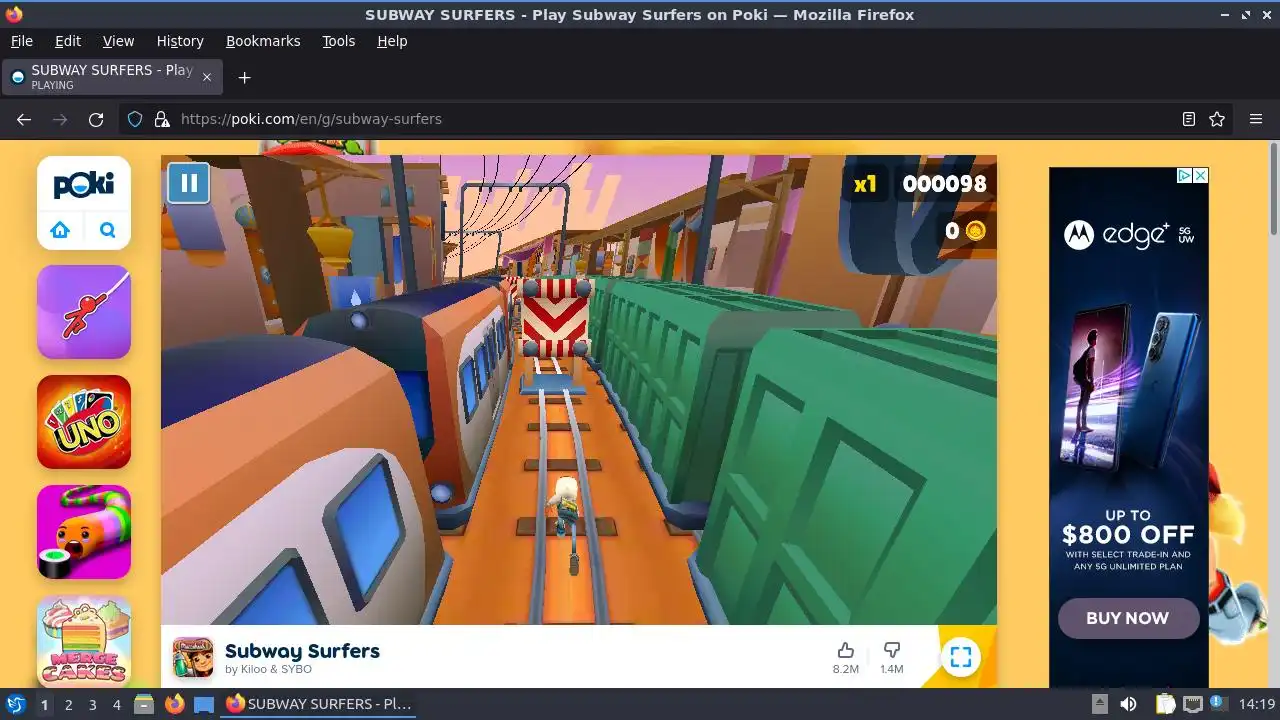Open notification tray icon
Viewport: 1280px width, 720px height.
1218,704
